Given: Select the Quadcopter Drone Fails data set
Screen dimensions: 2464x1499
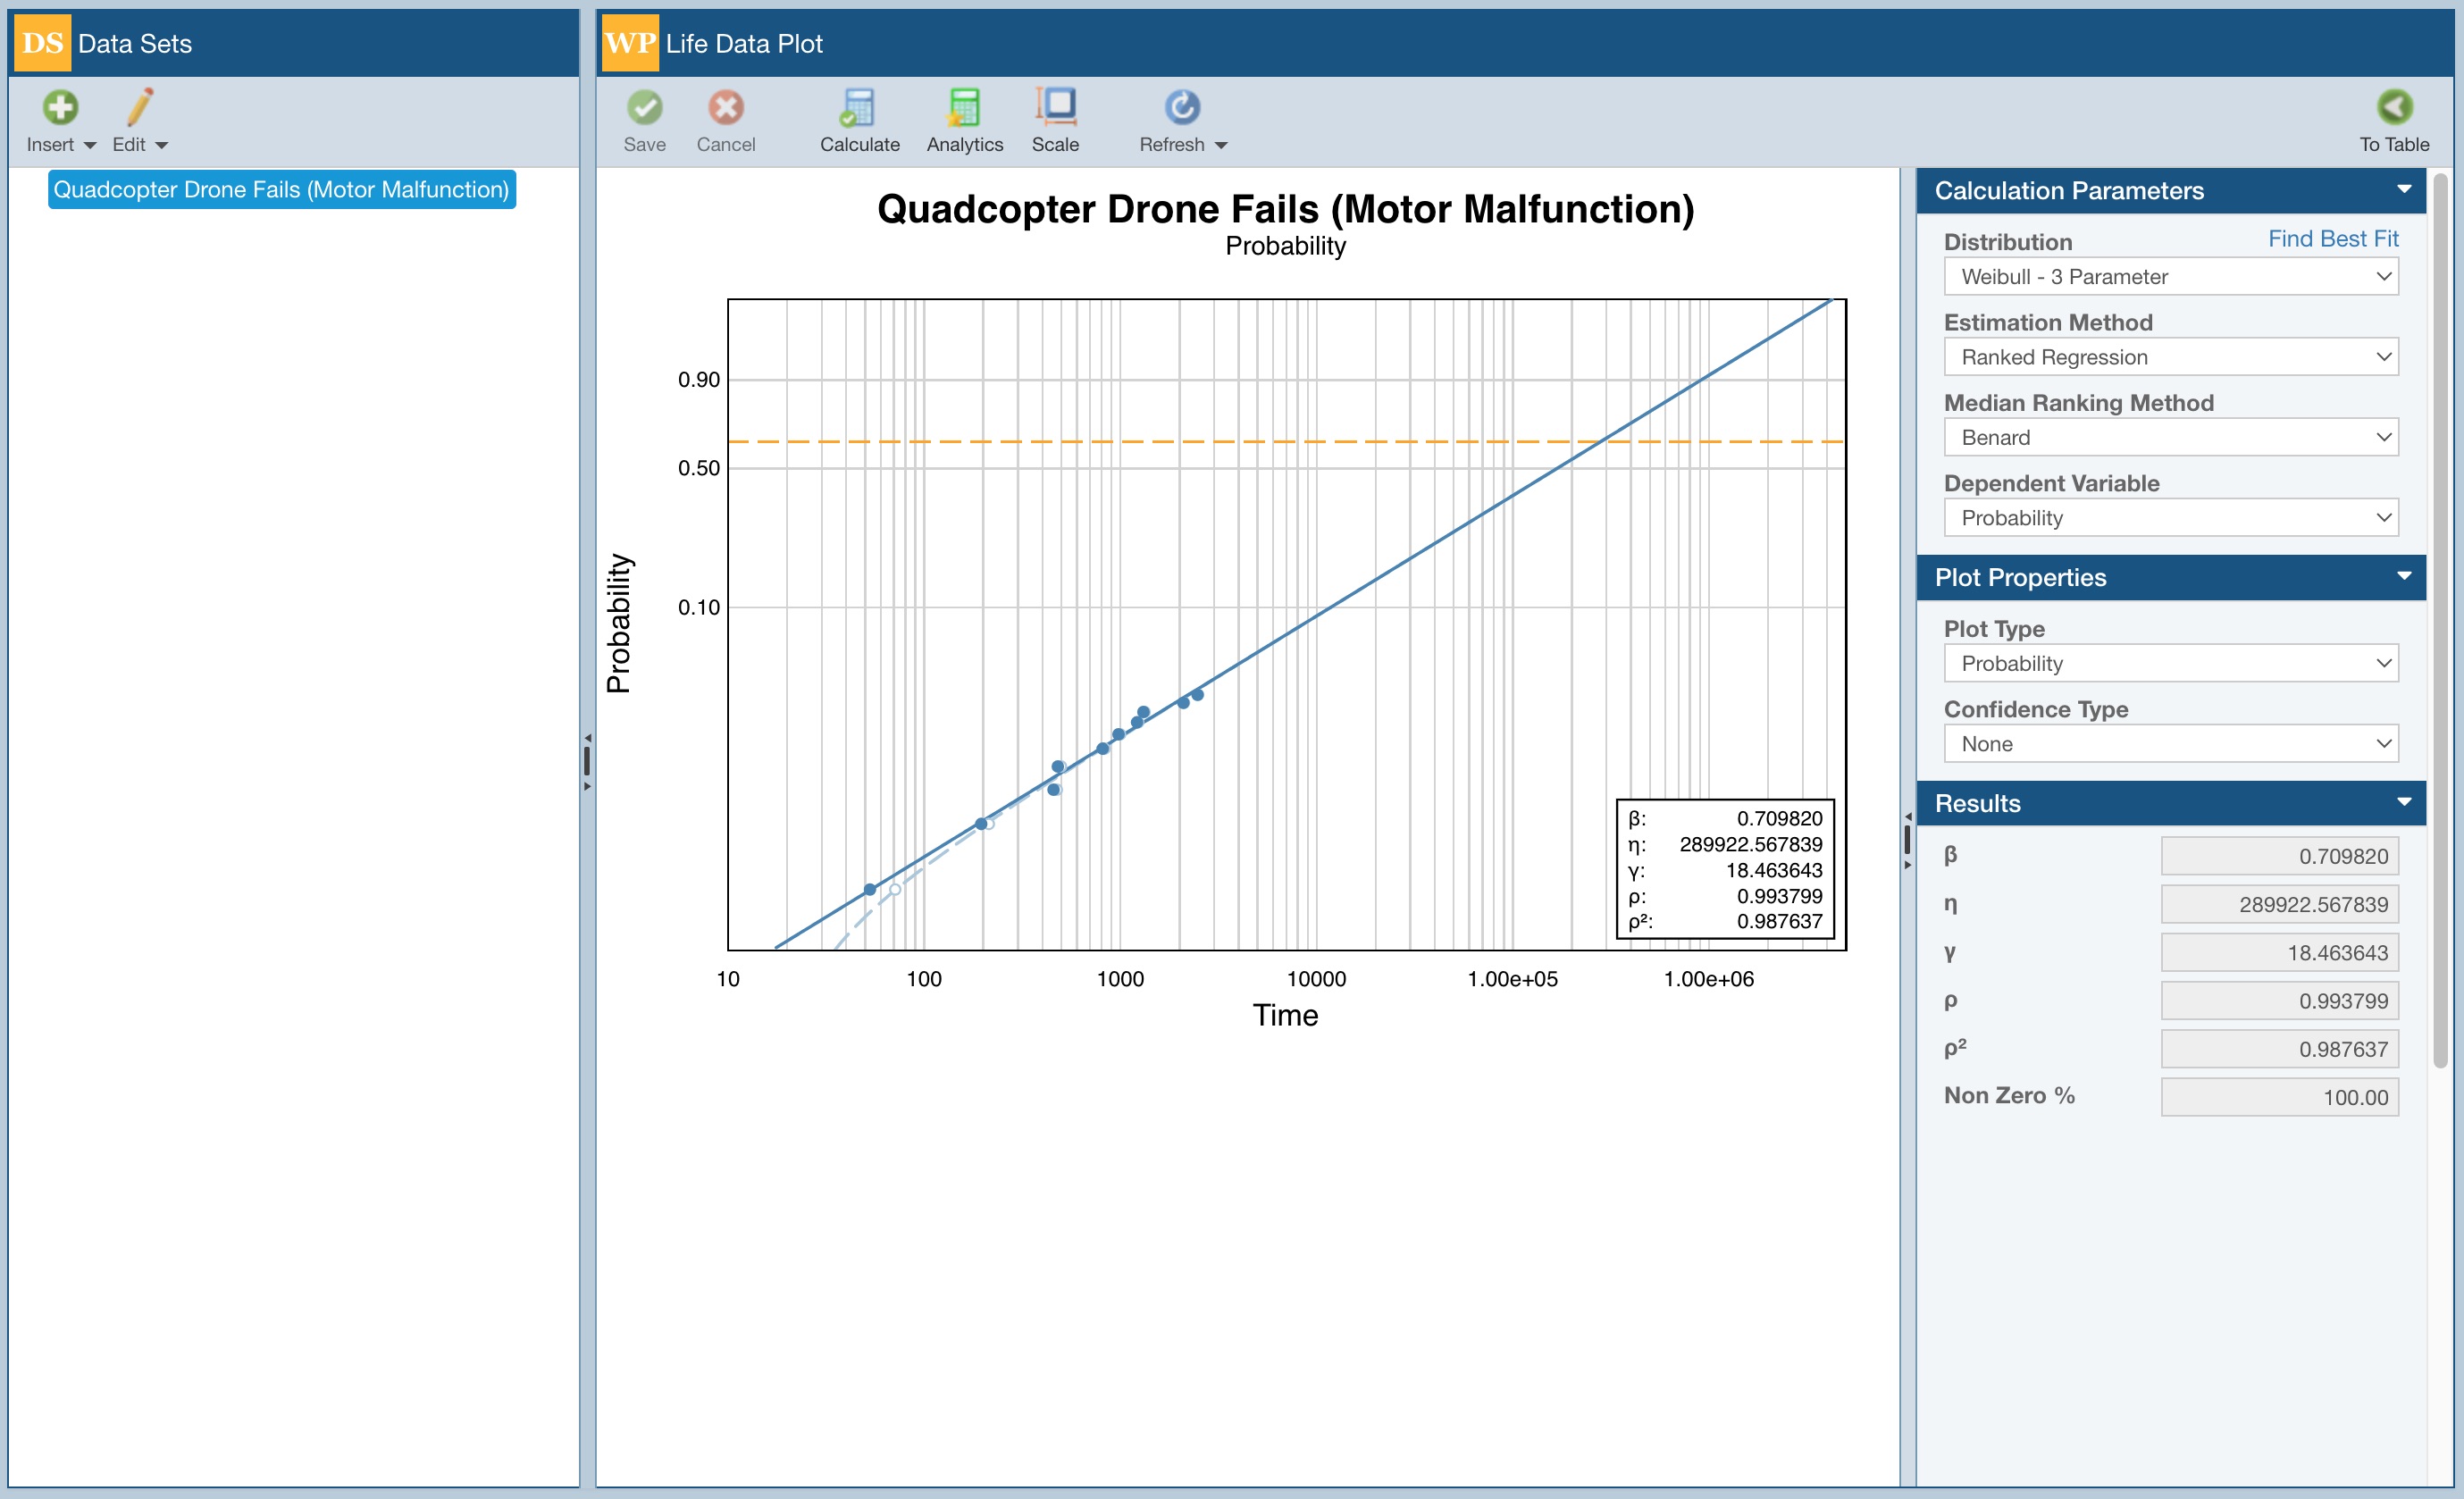Looking at the screenshot, I should (x=281, y=190).
